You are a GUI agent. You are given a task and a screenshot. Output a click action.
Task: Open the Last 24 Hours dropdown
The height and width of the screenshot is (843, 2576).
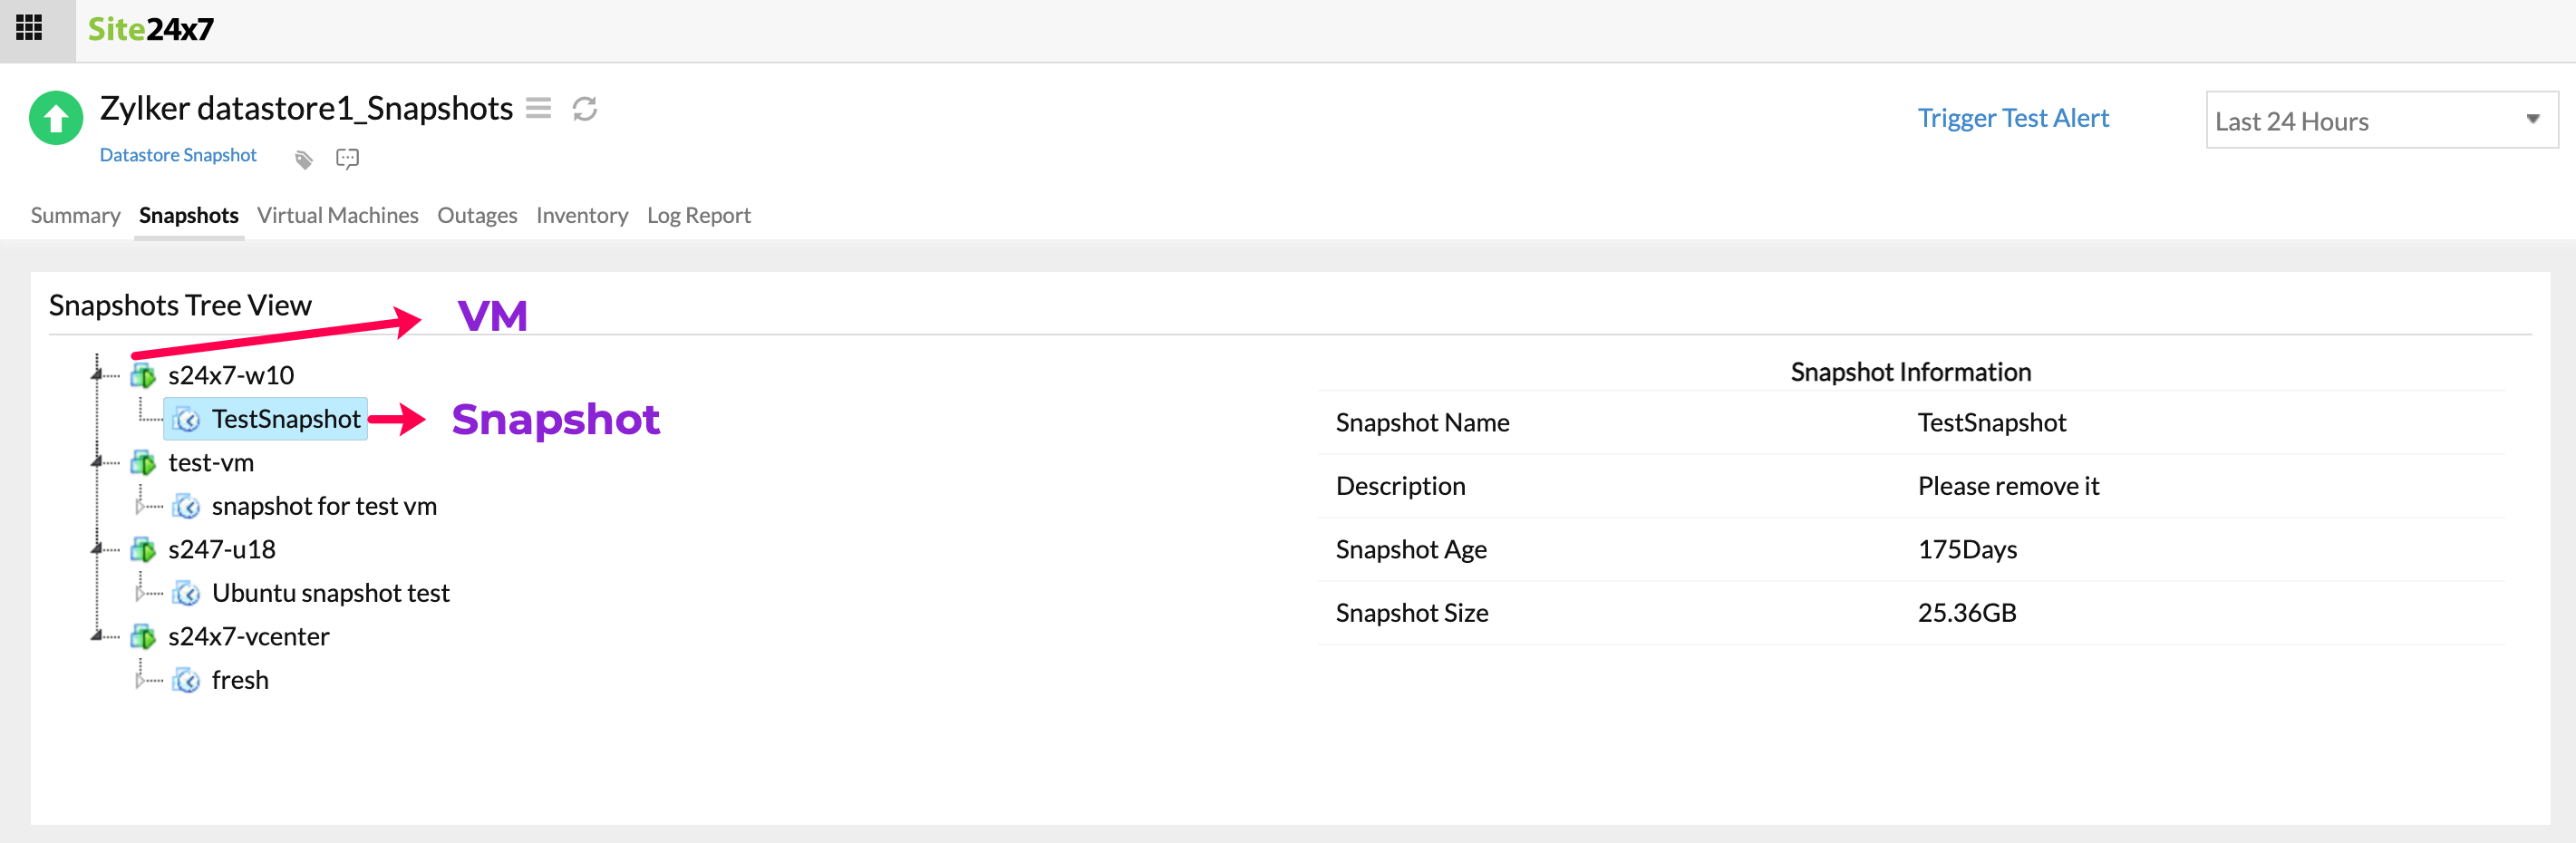tap(2380, 120)
